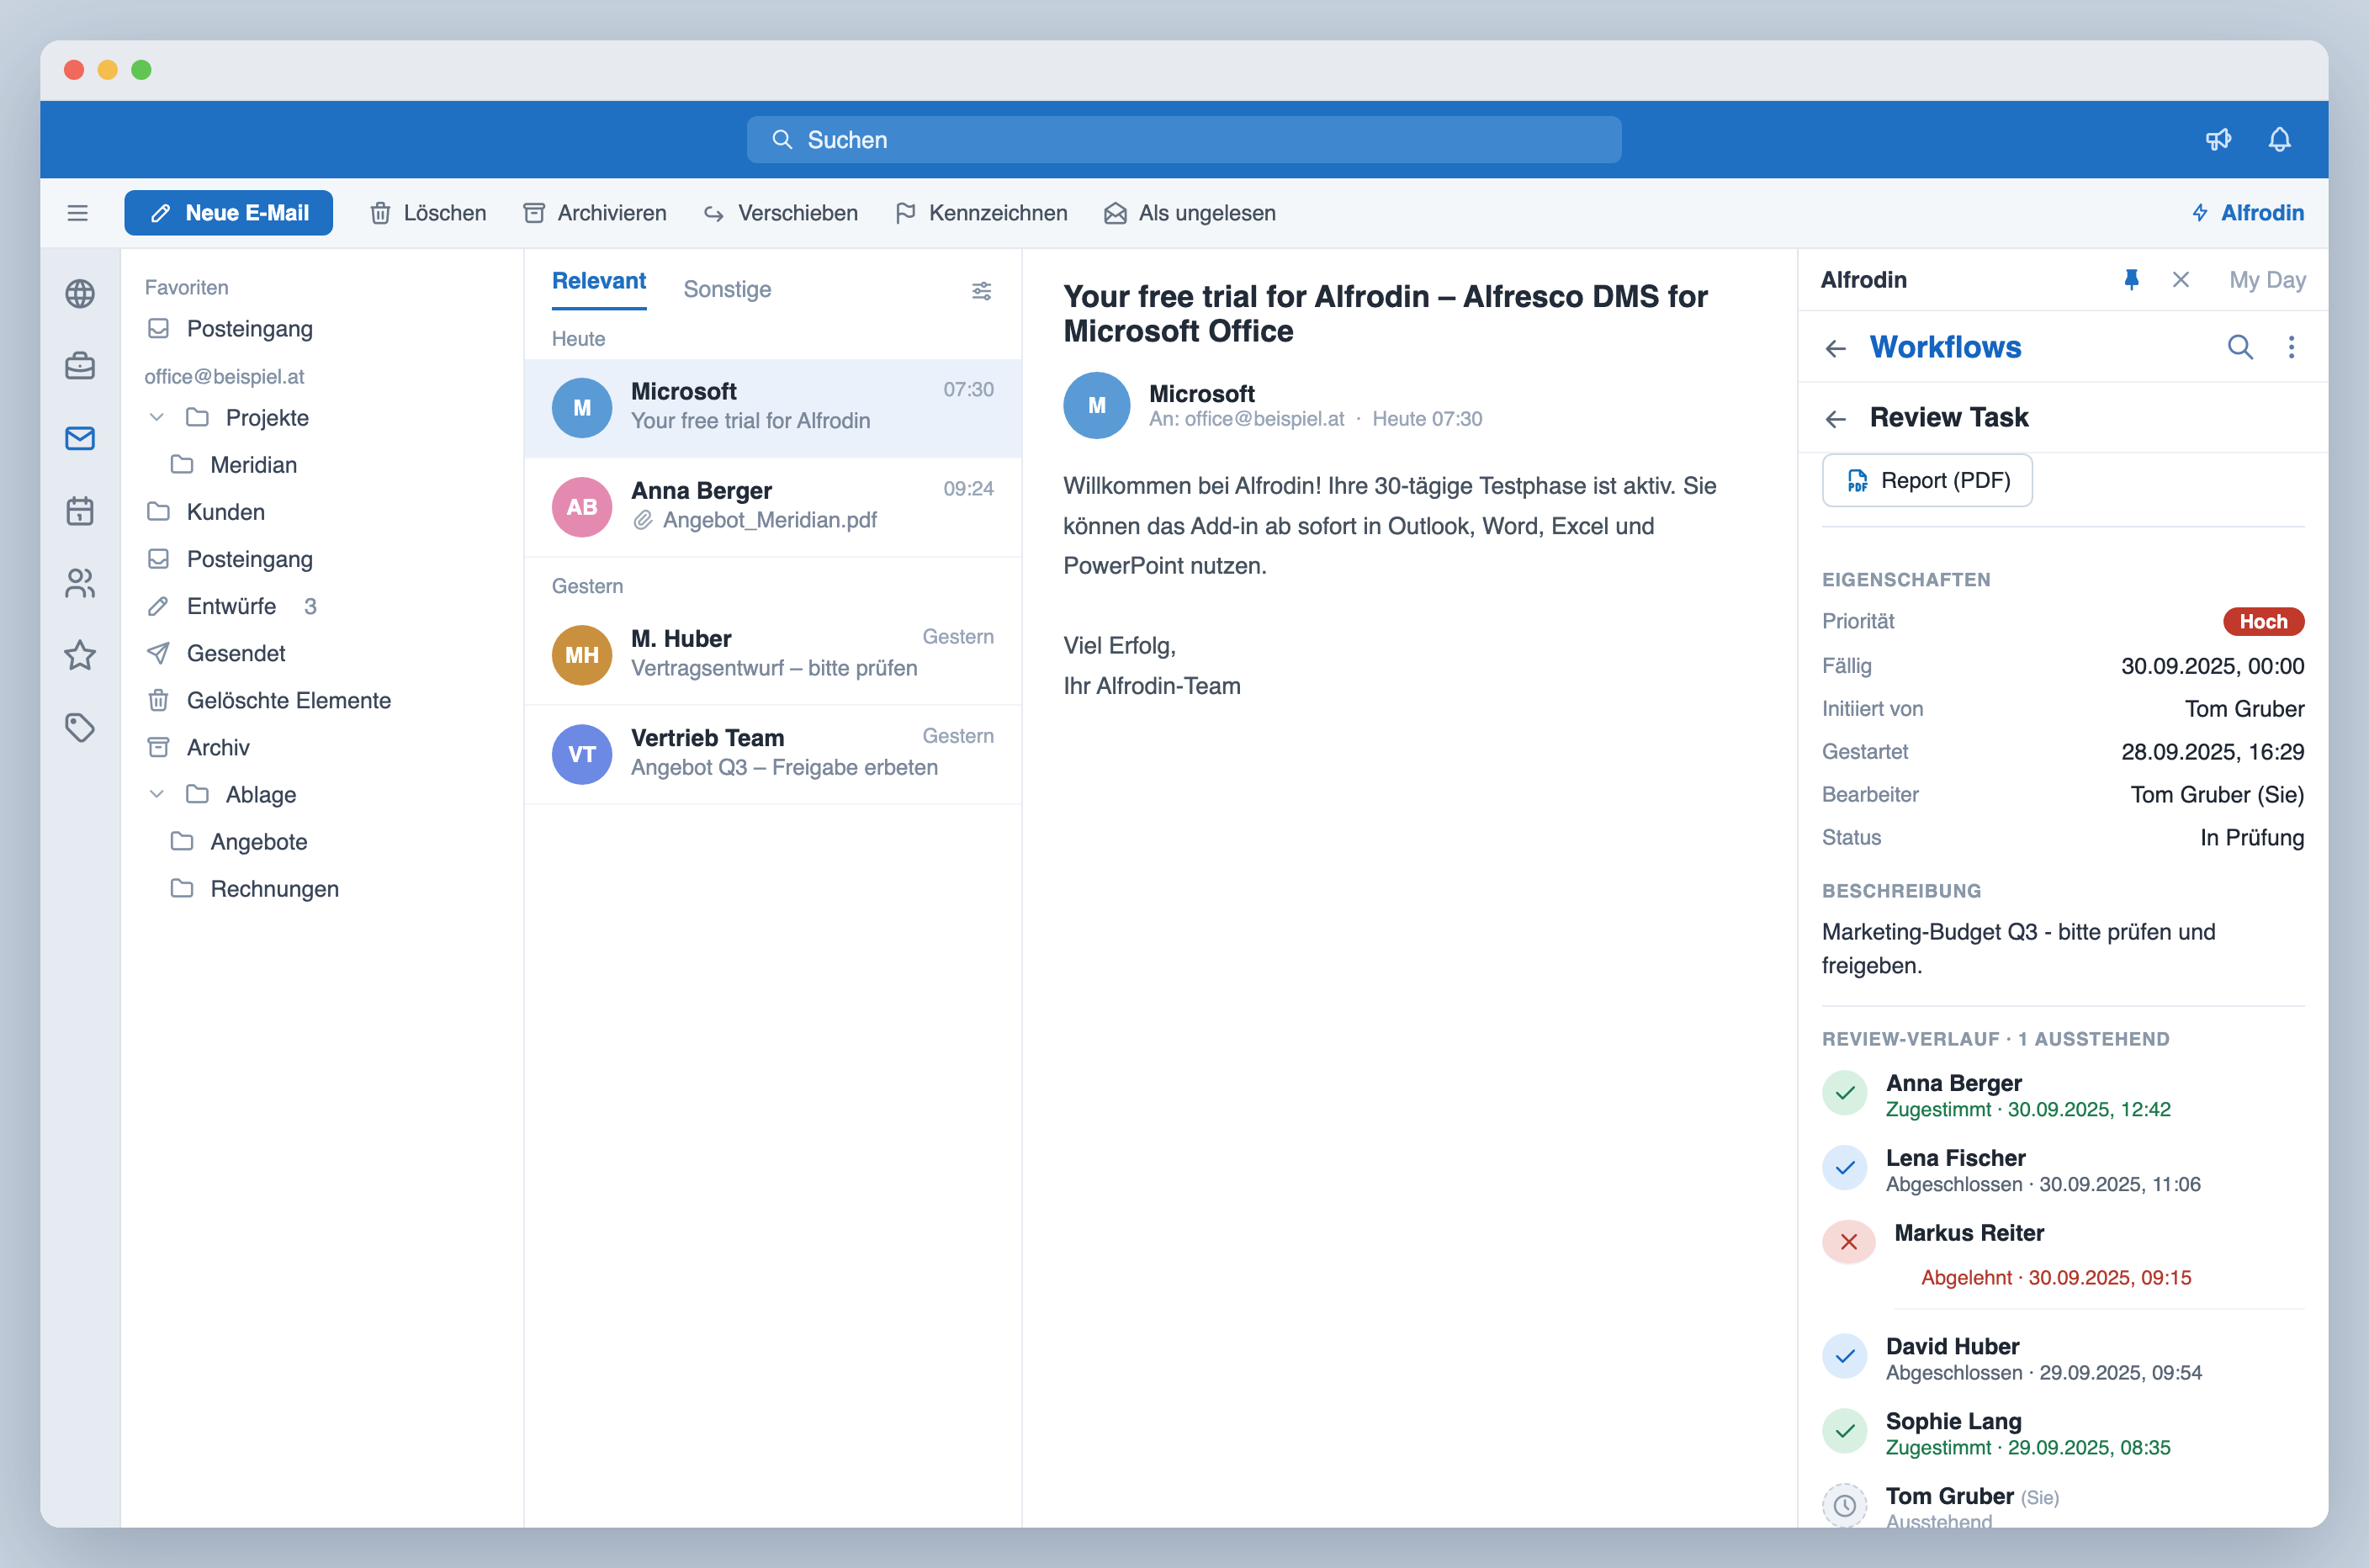Click the office@beispiel.at account label
Screen dimensions: 2369x1568
tap(224, 377)
